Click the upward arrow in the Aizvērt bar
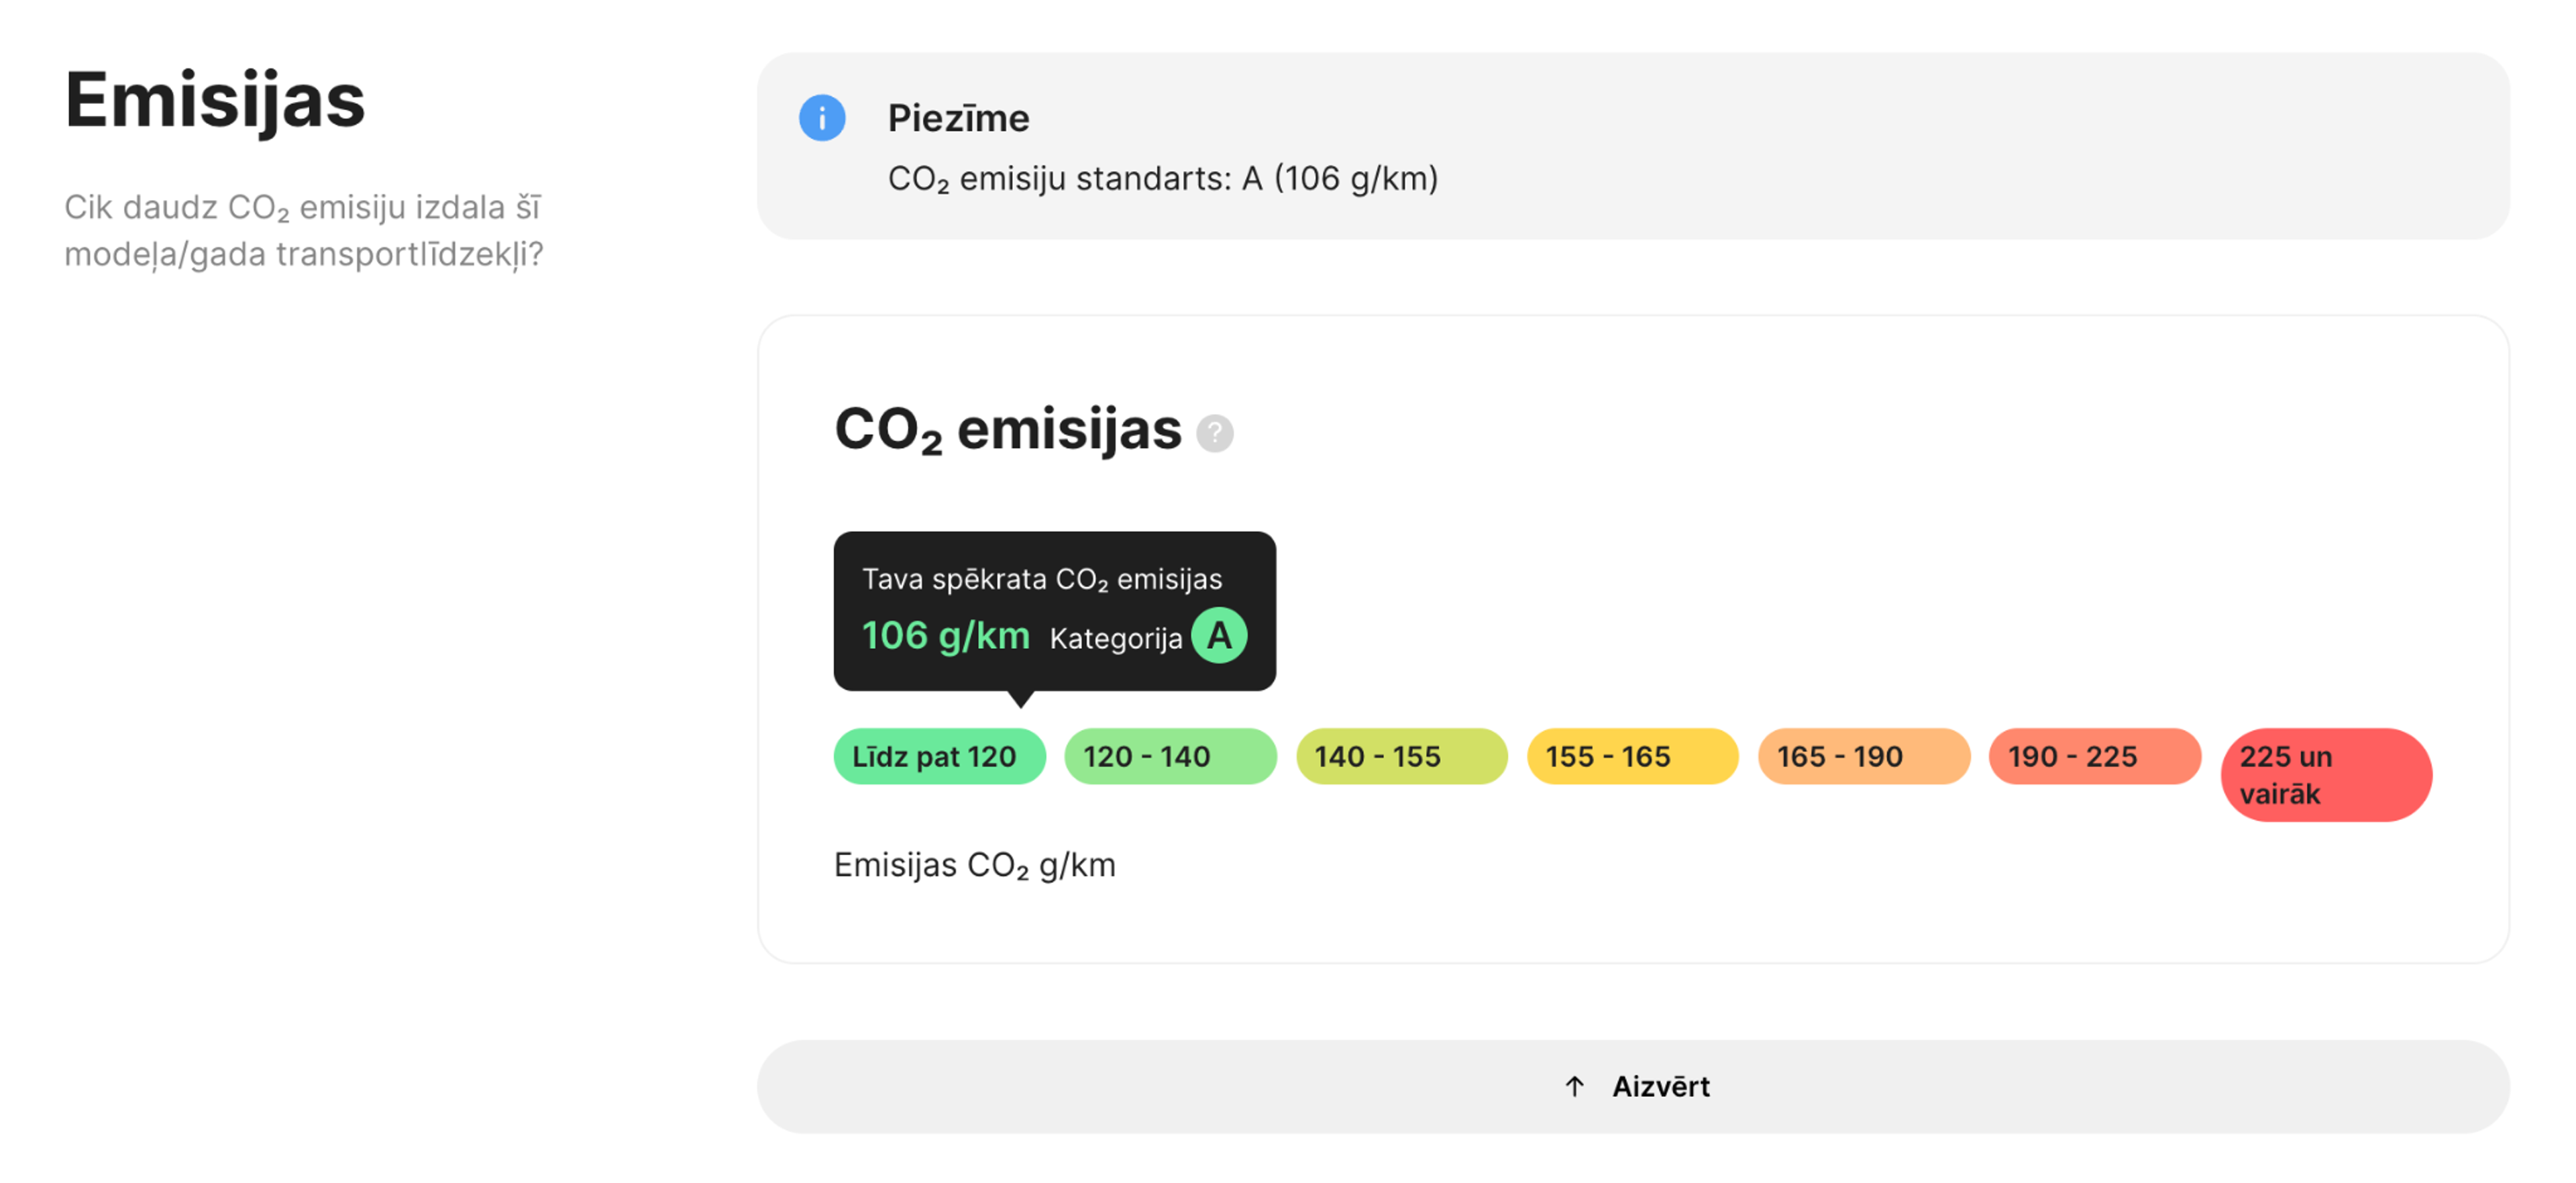Viewport: 2576px width, 1183px height. click(x=1576, y=1086)
